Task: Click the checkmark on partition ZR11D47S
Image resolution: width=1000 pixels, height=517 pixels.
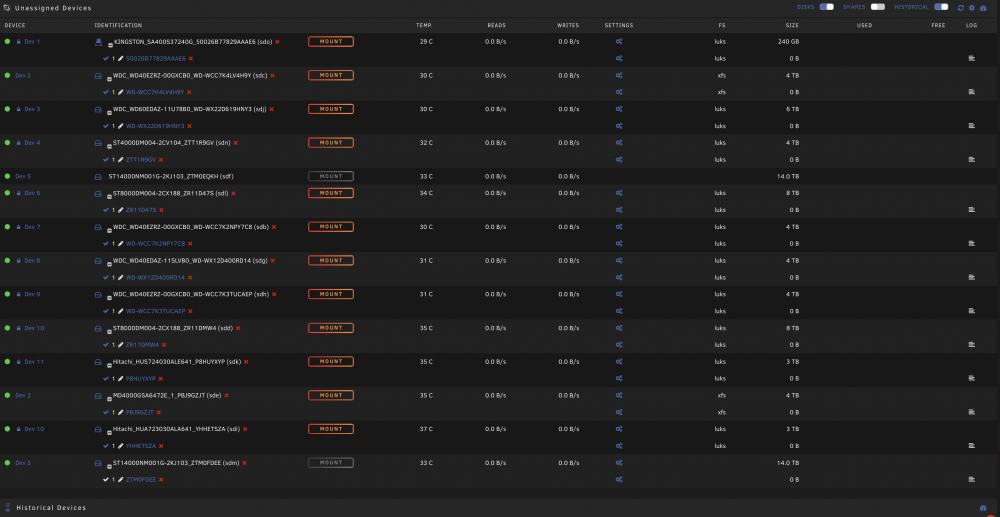Action: [x=106, y=210]
